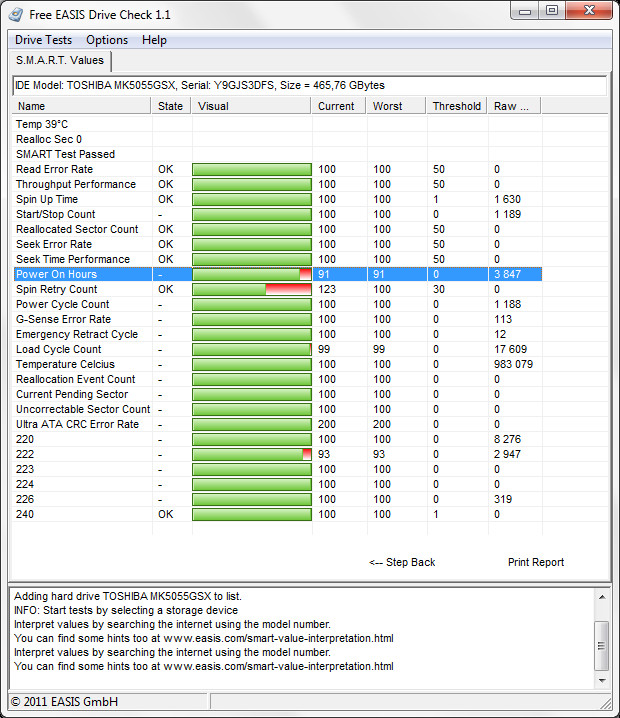Viewport: 620px width, 718px height.
Task: Select the Emergency Retract Cycle row
Action: (277, 334)
